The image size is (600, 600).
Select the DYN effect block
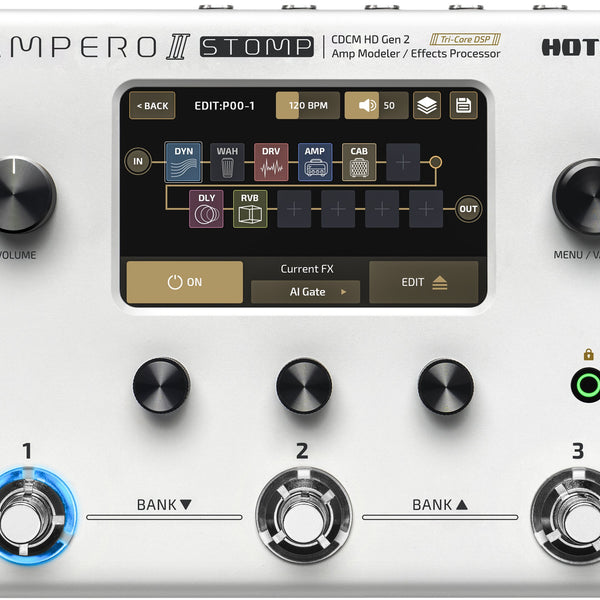pos(183,162)
